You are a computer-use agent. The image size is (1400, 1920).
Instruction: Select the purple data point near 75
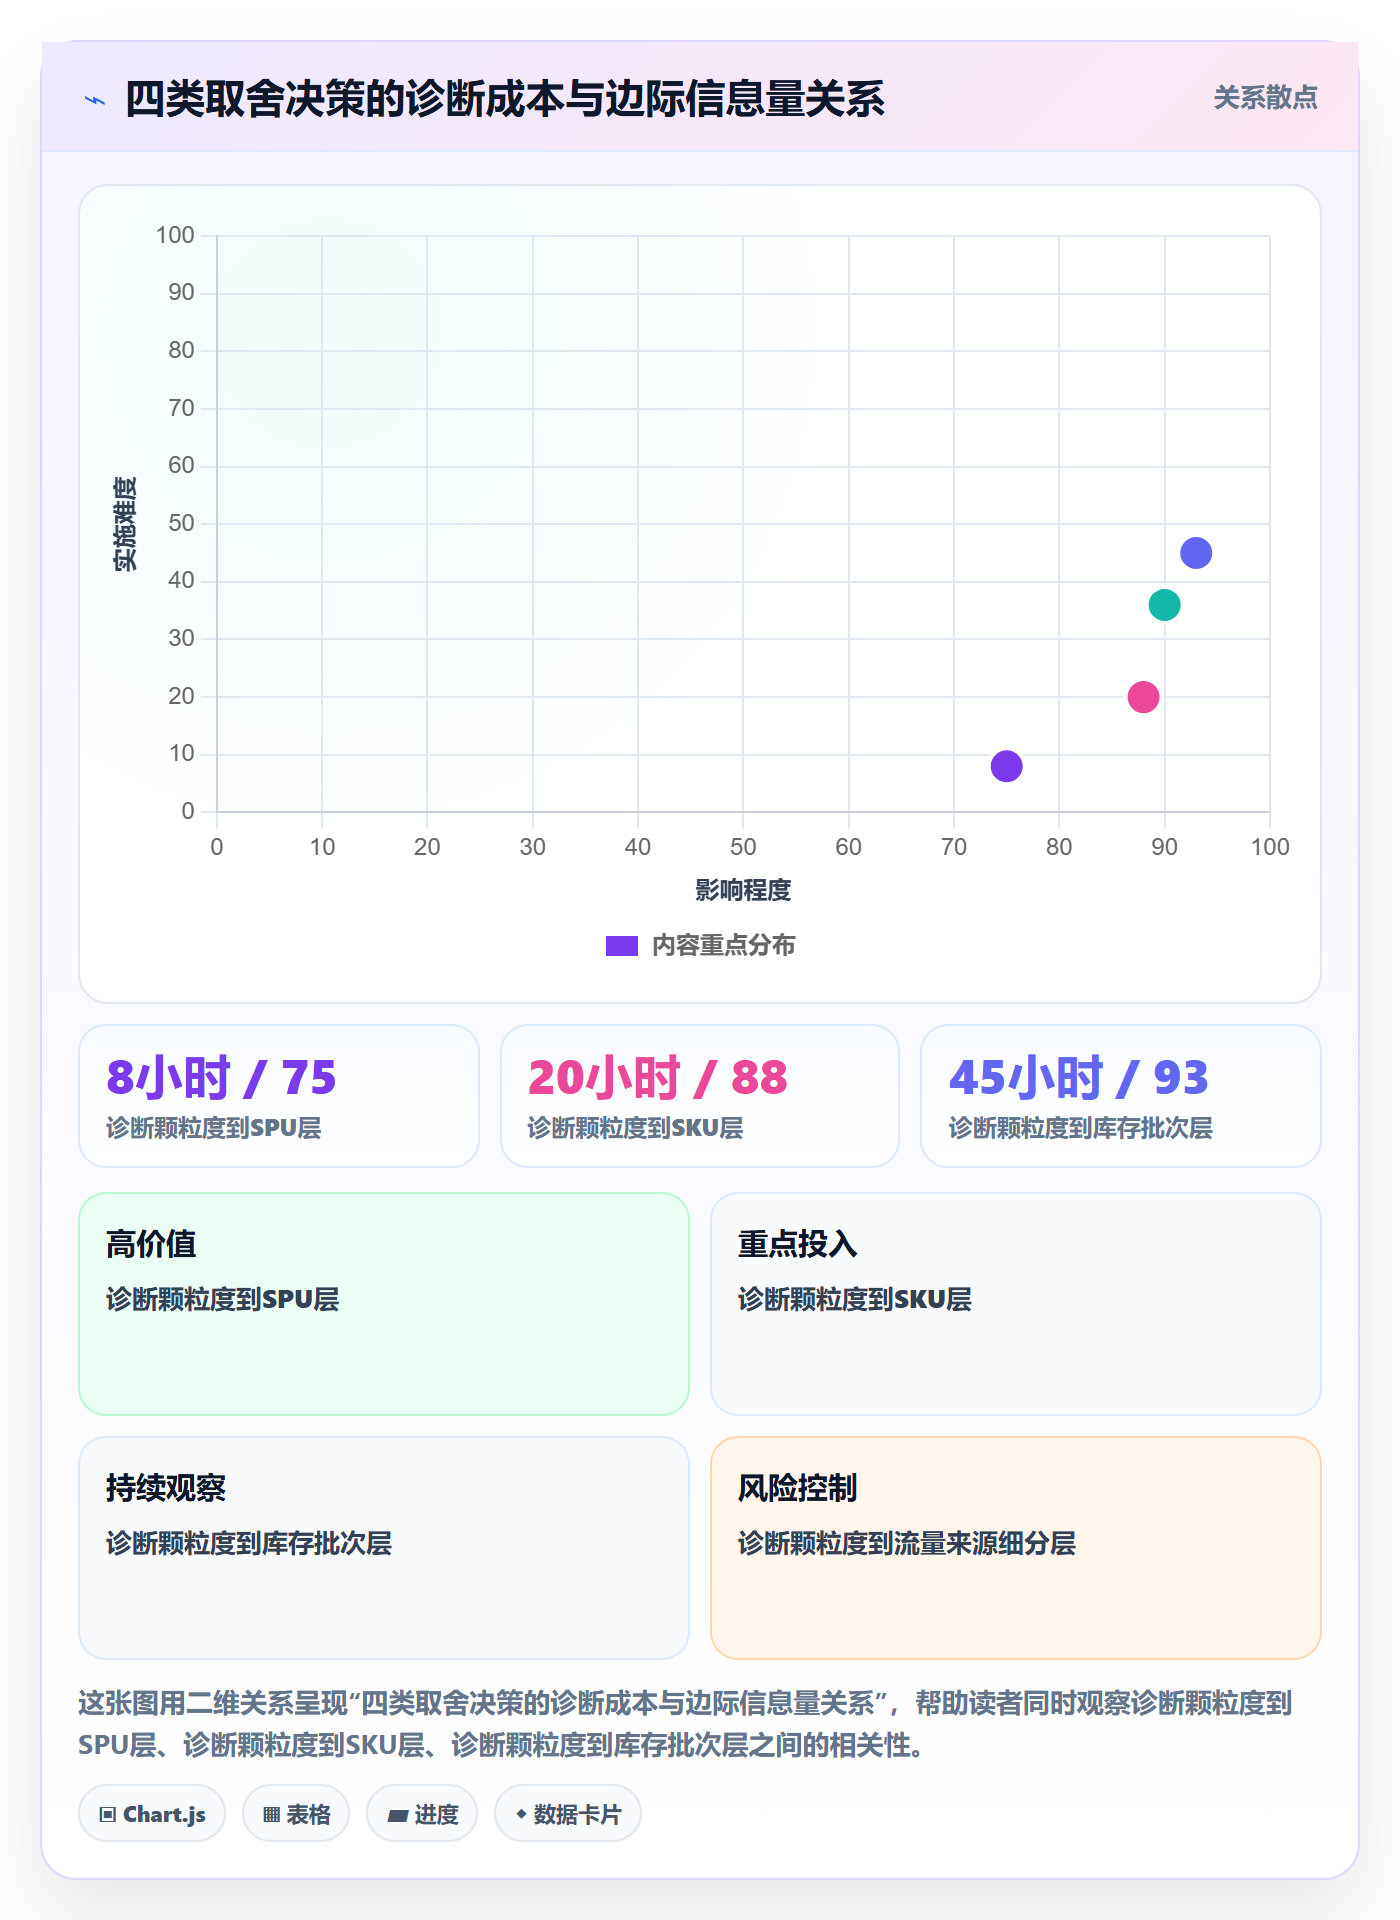tap(1006, 766)
